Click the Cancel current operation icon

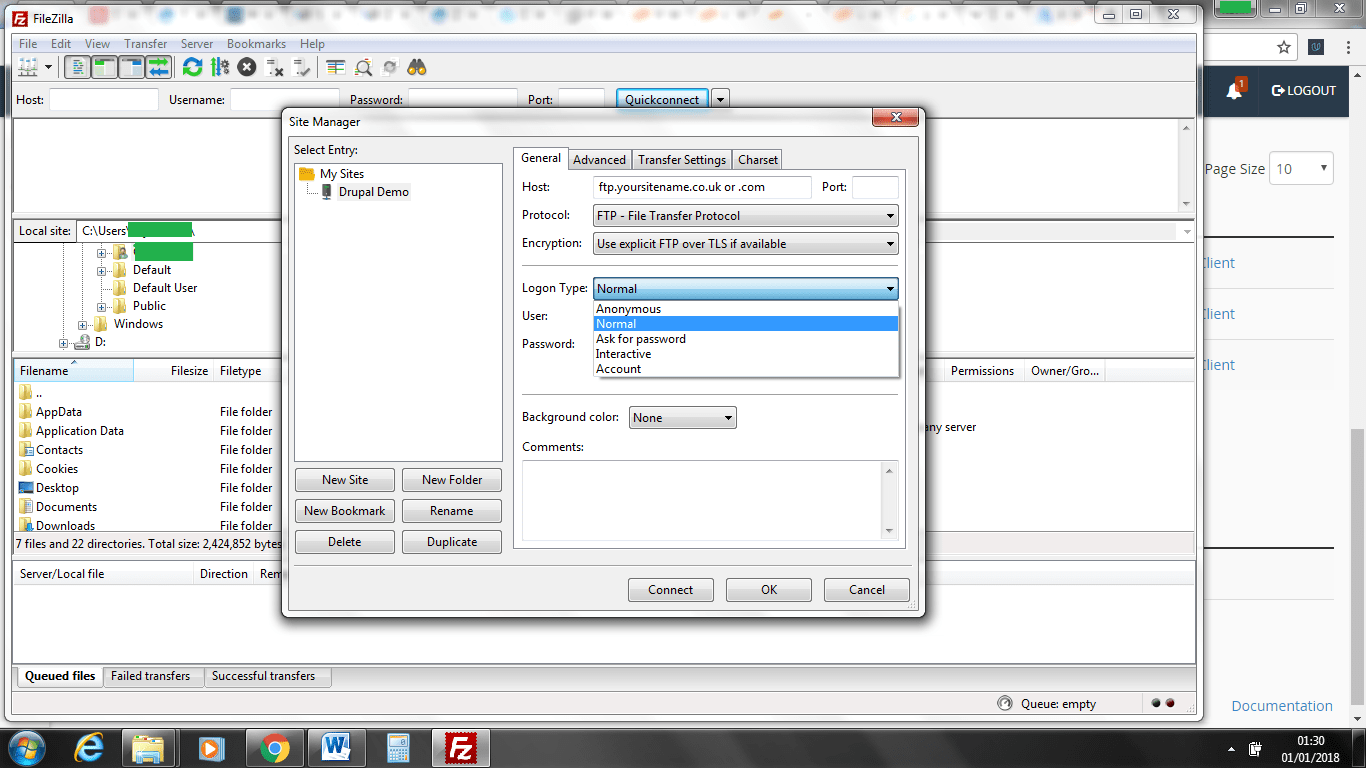tap(246, 67)
